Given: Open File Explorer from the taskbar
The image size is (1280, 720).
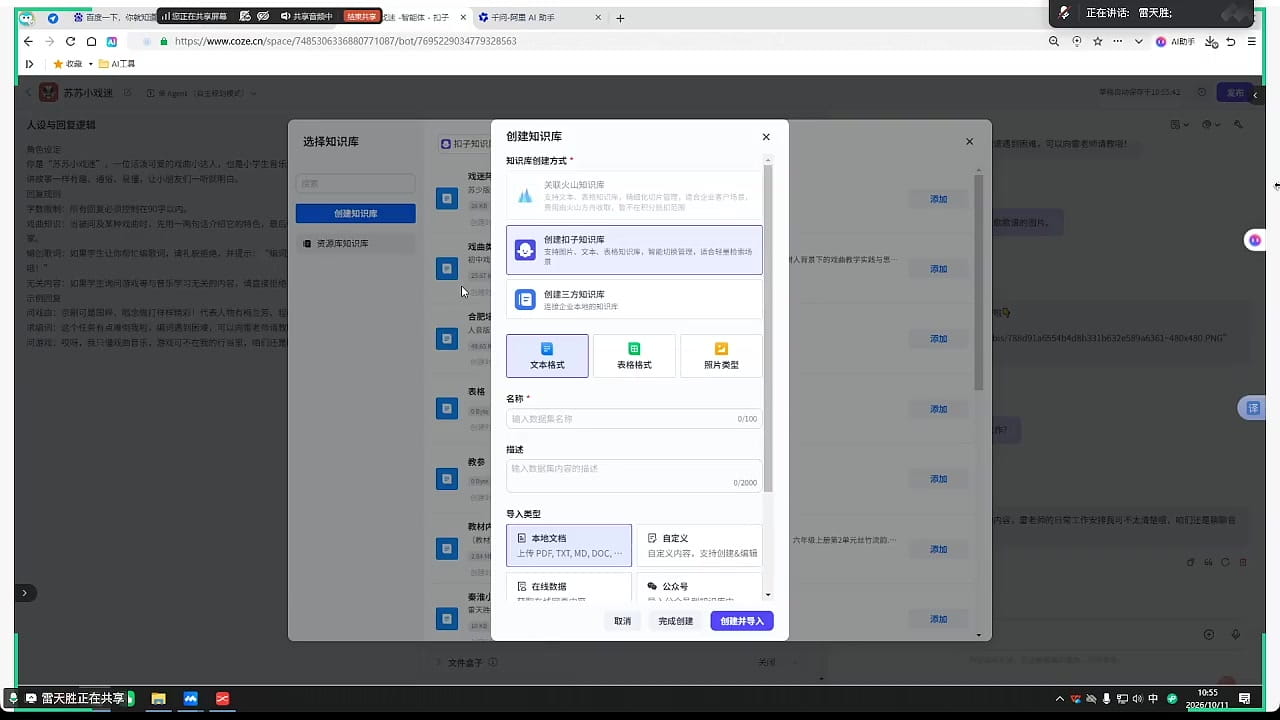Looking at the screenshot, I should [158, 698].
